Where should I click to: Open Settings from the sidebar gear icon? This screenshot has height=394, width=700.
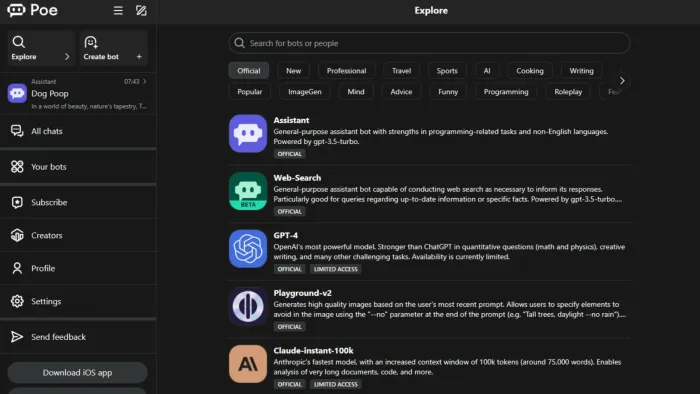(x=17, y=301)
